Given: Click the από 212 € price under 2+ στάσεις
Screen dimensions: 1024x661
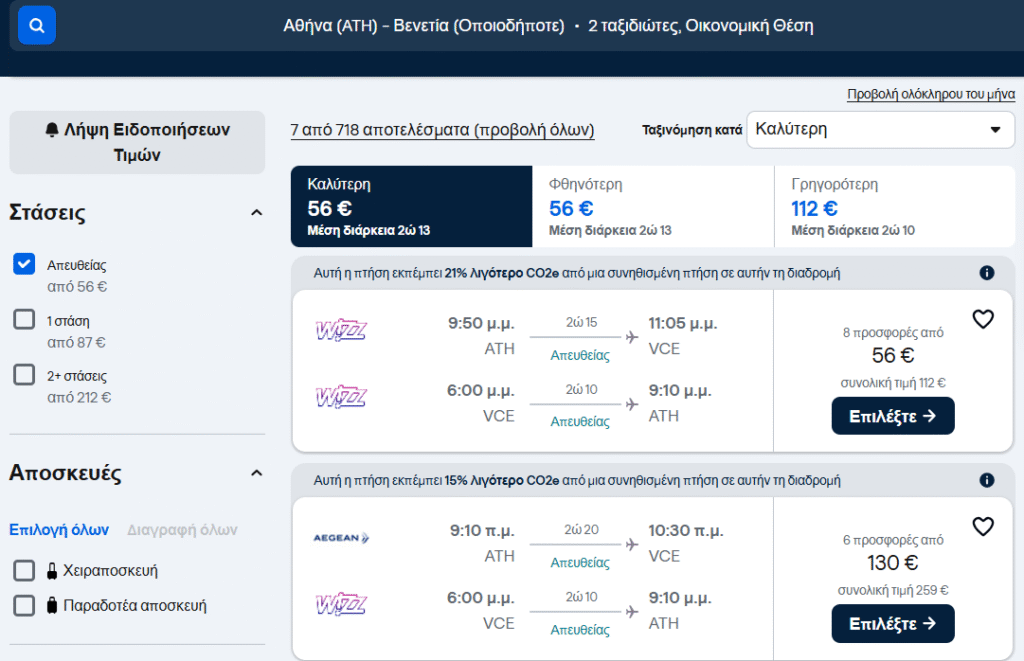Looking at the screenshot, I should 79,397.
